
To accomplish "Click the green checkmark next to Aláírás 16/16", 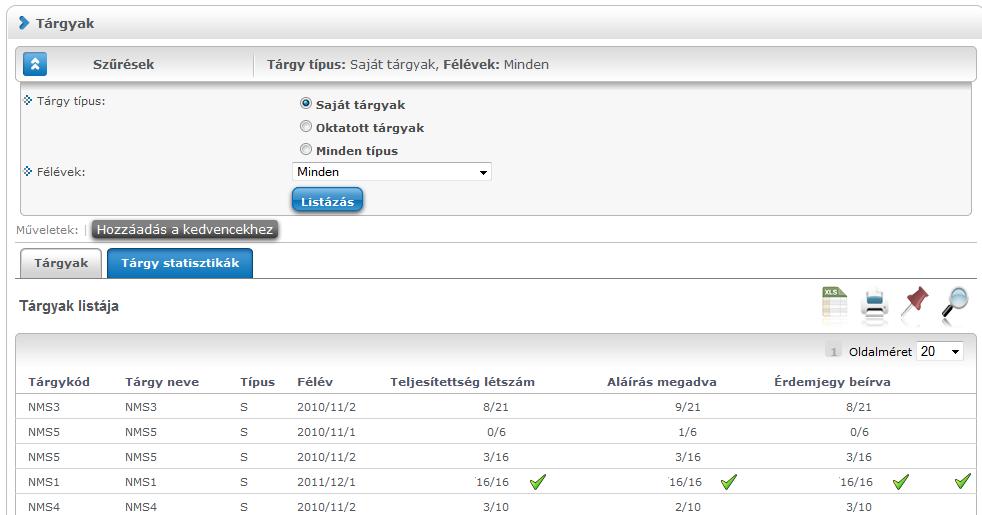I will point(728,481).
